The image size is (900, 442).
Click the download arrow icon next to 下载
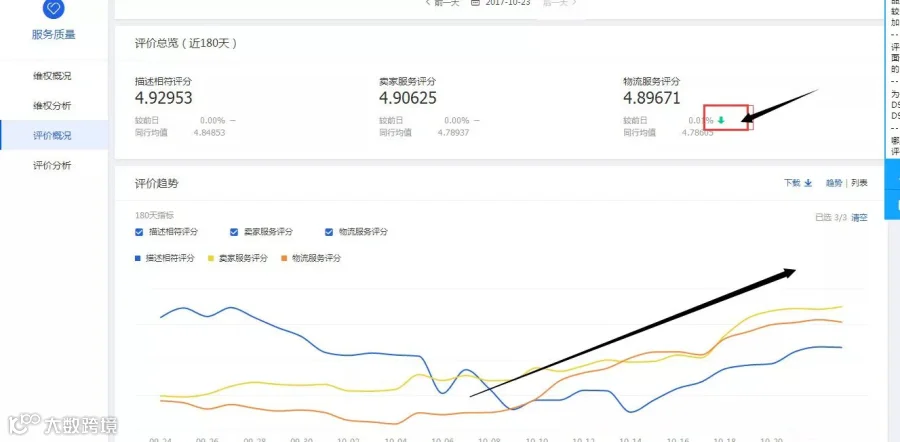coord(808,183)
